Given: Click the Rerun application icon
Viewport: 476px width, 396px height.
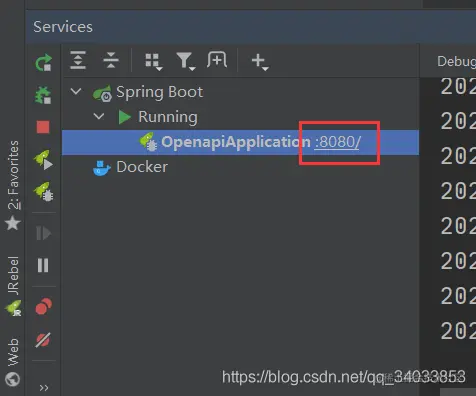Looking at the screenshot, I should tap(44, 63).
